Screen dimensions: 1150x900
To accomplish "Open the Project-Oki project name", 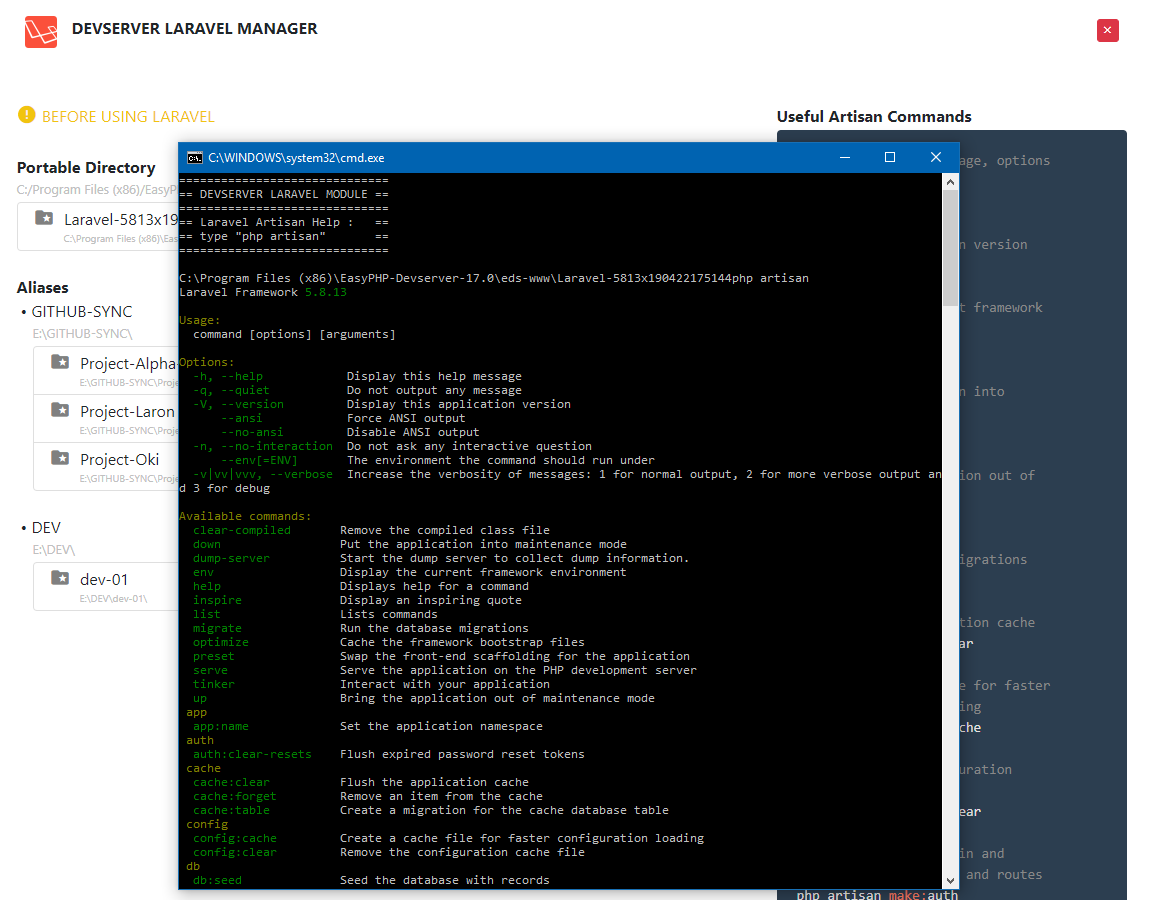I will [x=120, y=460].
